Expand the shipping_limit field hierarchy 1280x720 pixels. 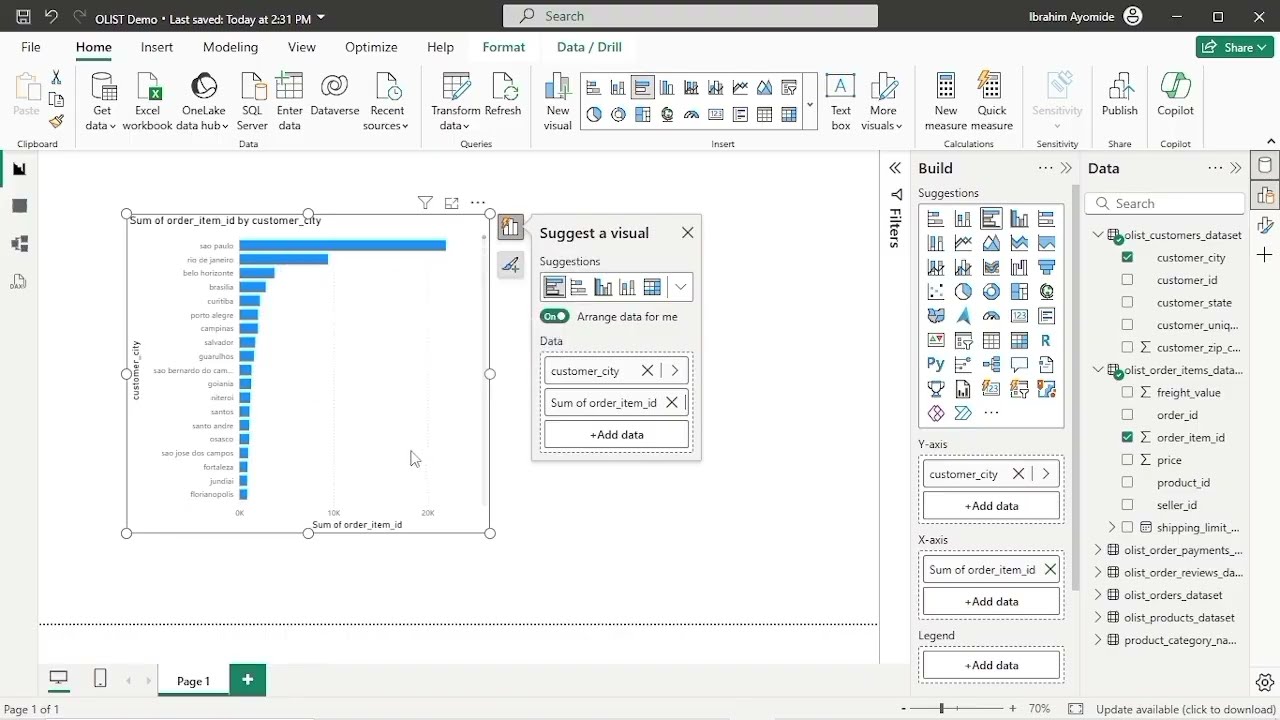click(x=1111, y=527)
